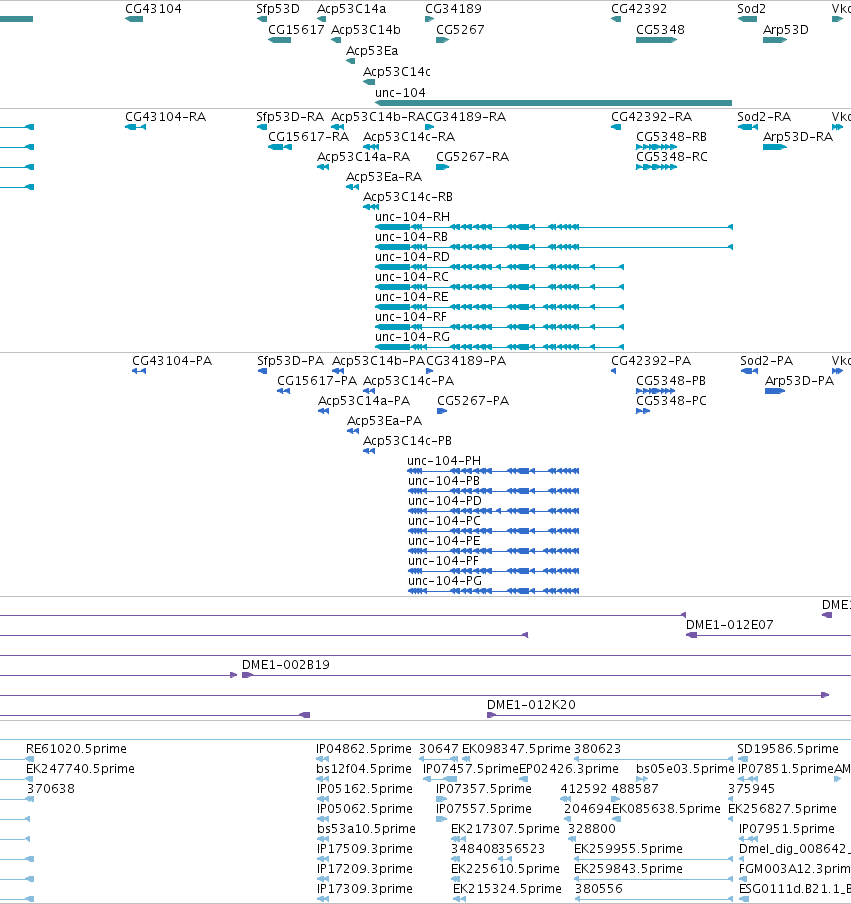Open the unc-104-RD transcript label
This screenshot has height=904, width=851.
tap(412, 257)
